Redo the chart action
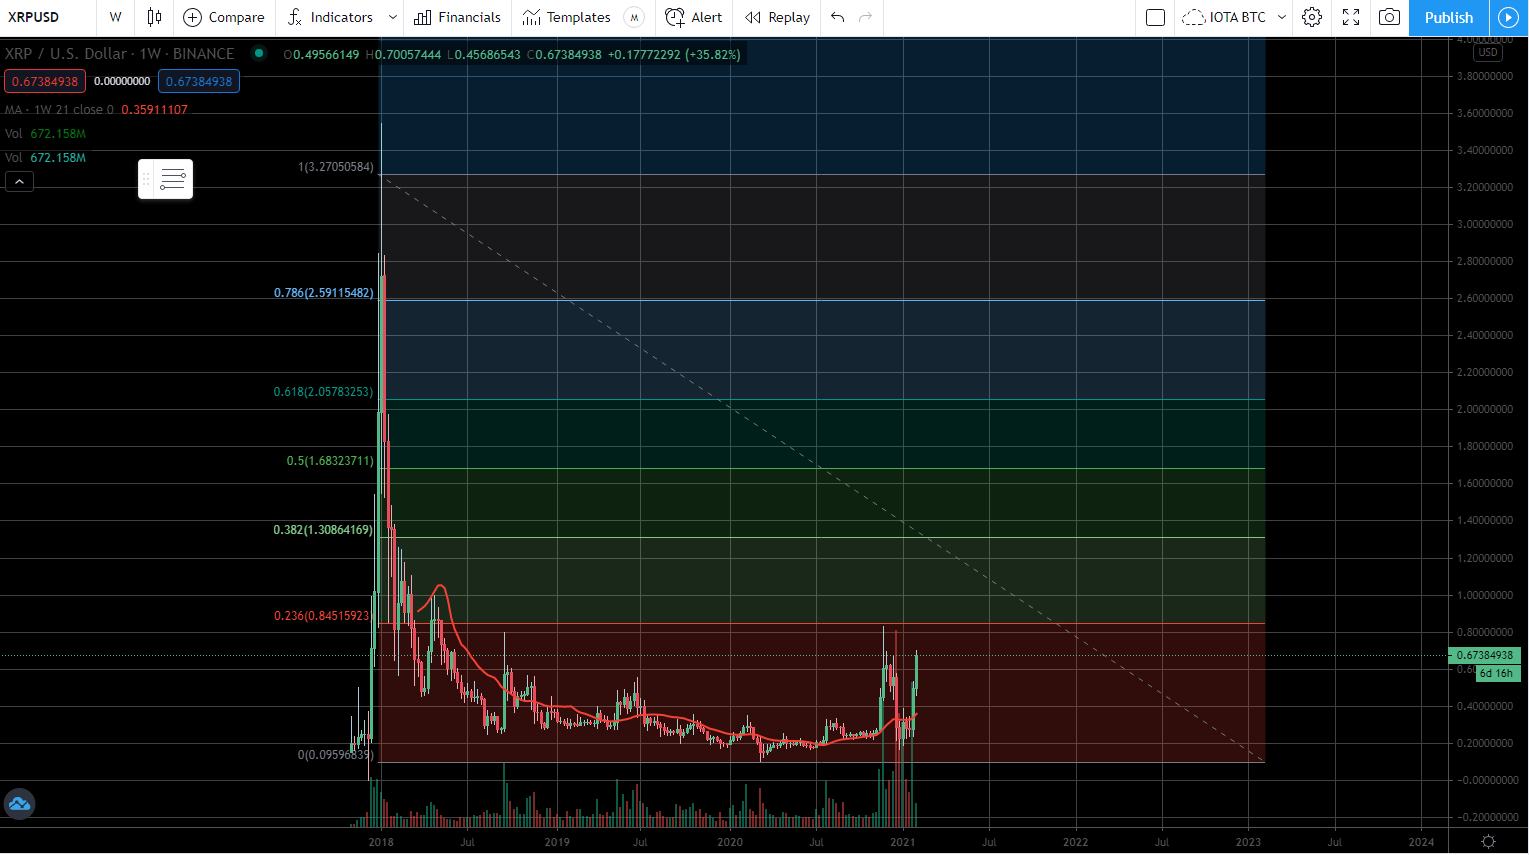 tap(866, 17)
